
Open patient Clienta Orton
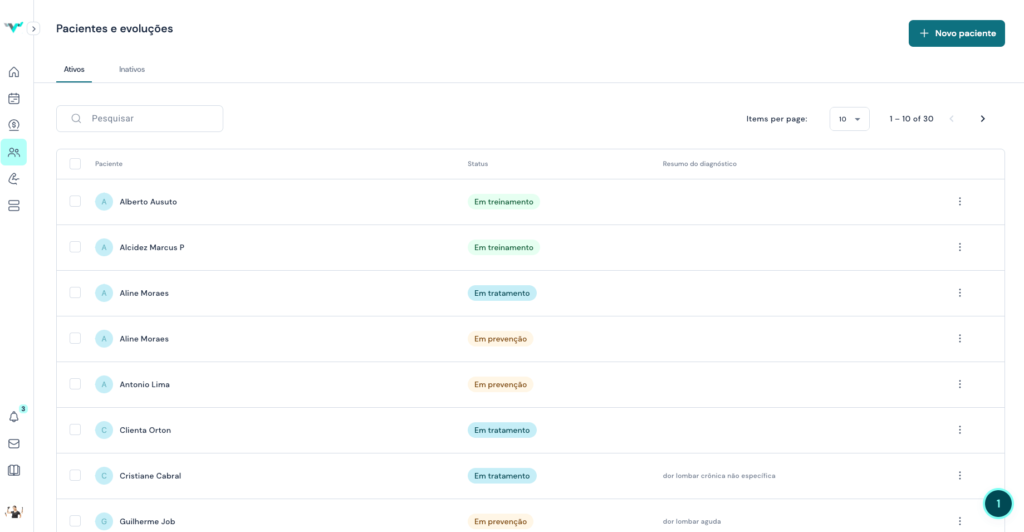[x=145, y=430]
